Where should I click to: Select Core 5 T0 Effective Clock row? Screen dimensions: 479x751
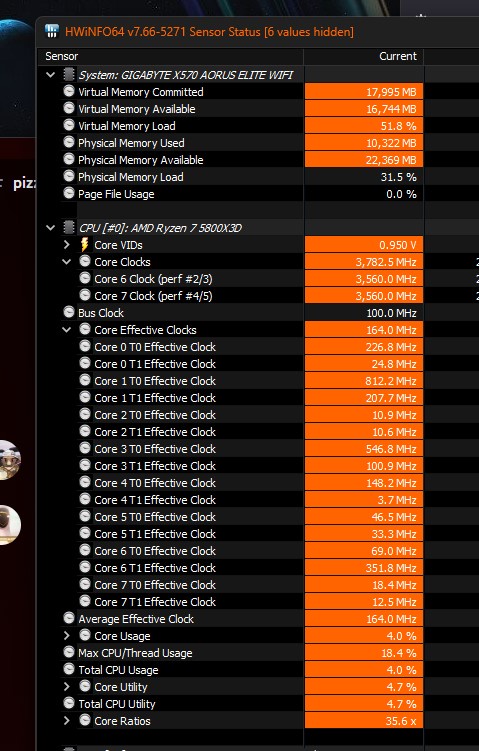coord(155,517)
